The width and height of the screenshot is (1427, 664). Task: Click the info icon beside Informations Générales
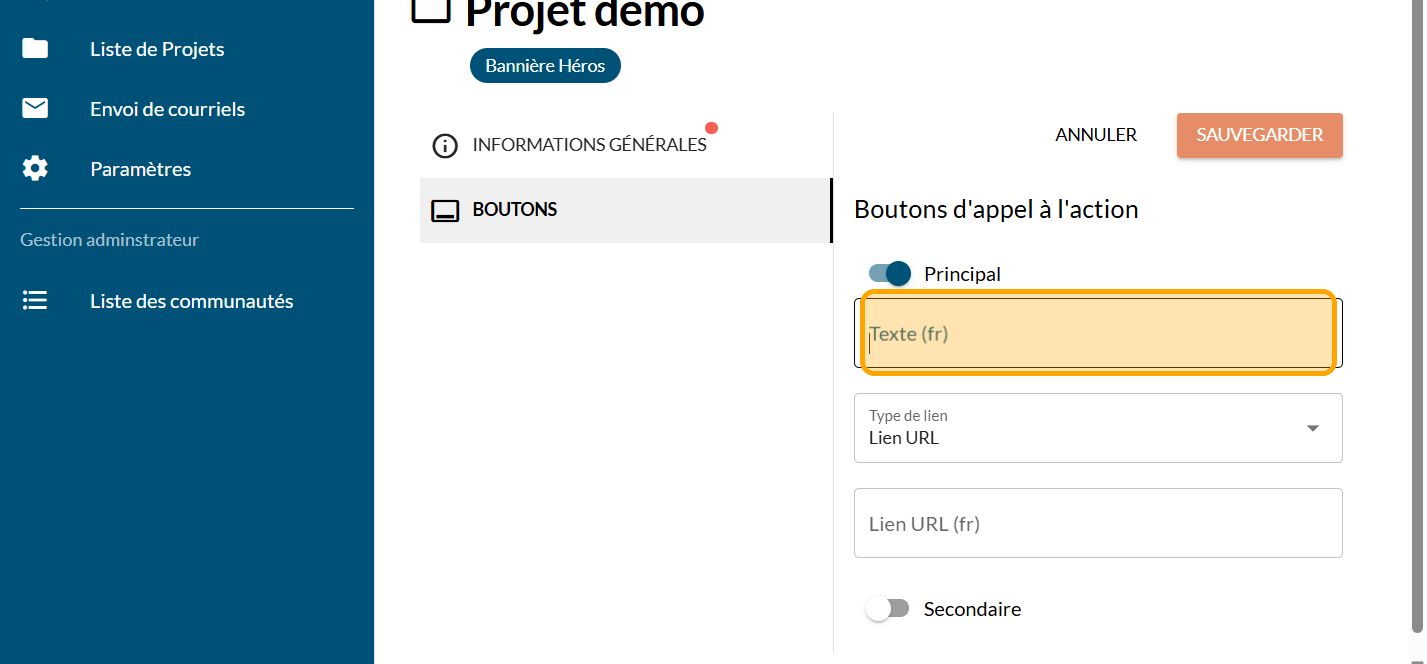[x=445, y=146]
